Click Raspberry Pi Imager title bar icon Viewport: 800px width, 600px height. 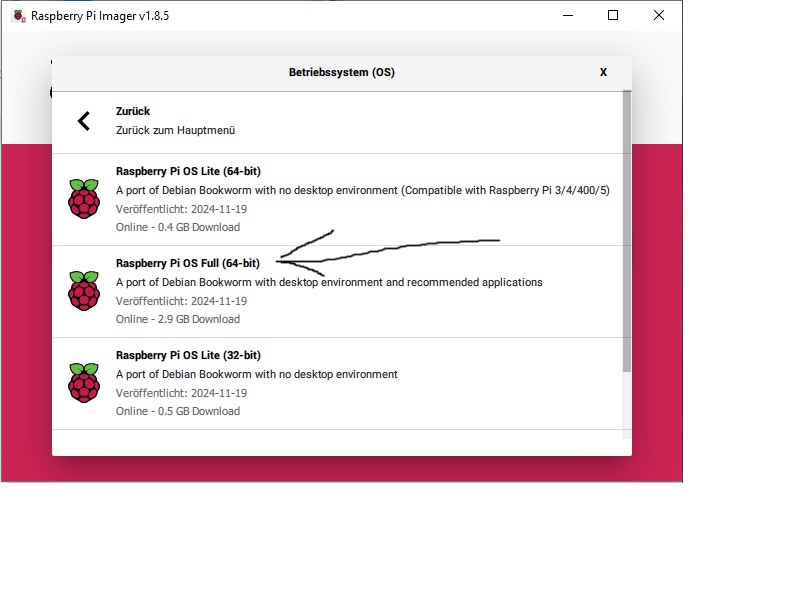(x=18, y=16)
